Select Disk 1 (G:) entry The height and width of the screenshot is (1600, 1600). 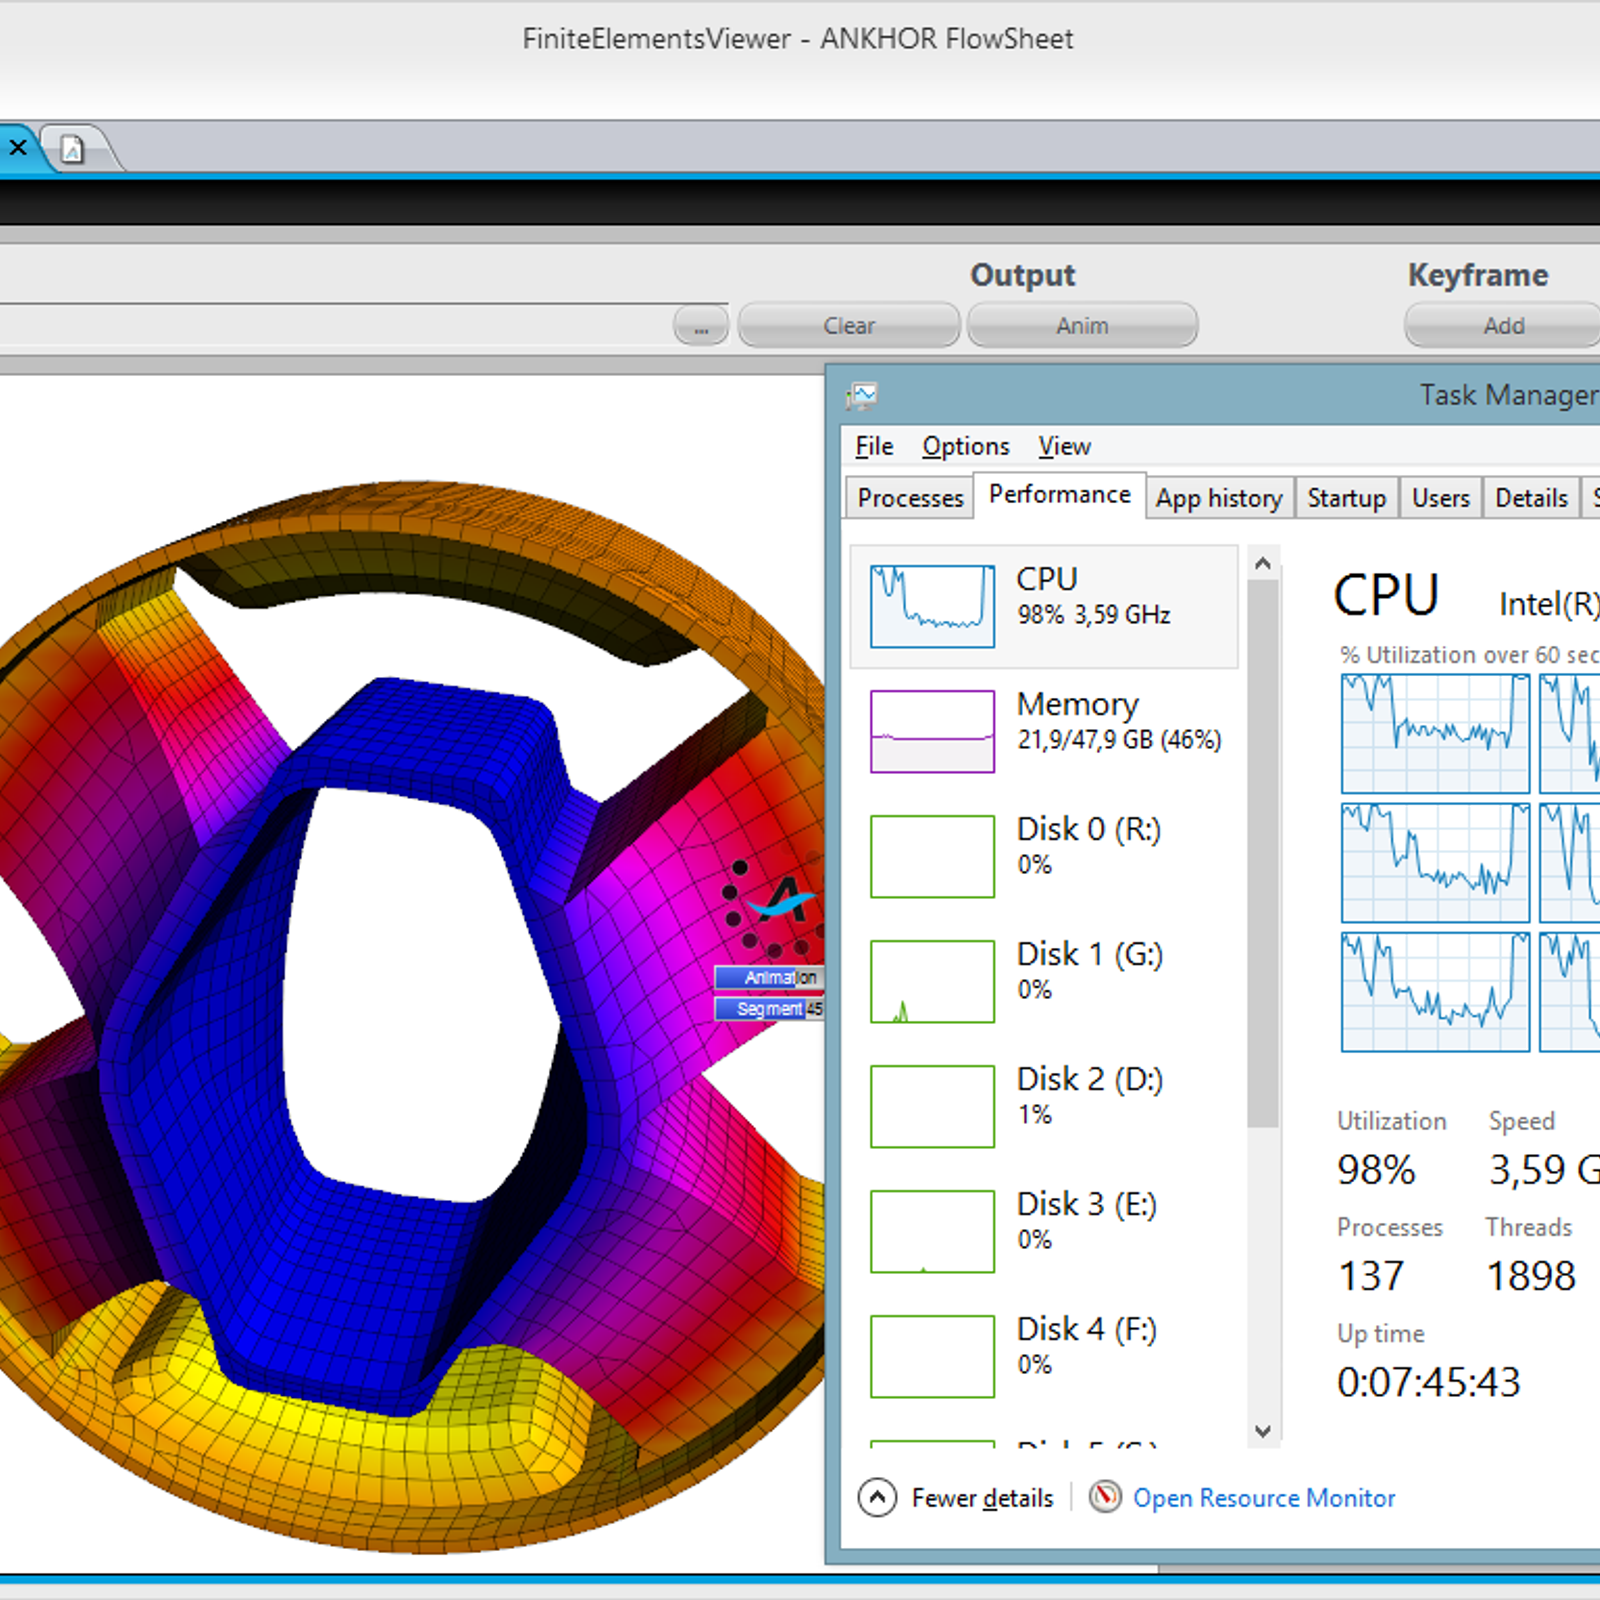click(1043, 981)
